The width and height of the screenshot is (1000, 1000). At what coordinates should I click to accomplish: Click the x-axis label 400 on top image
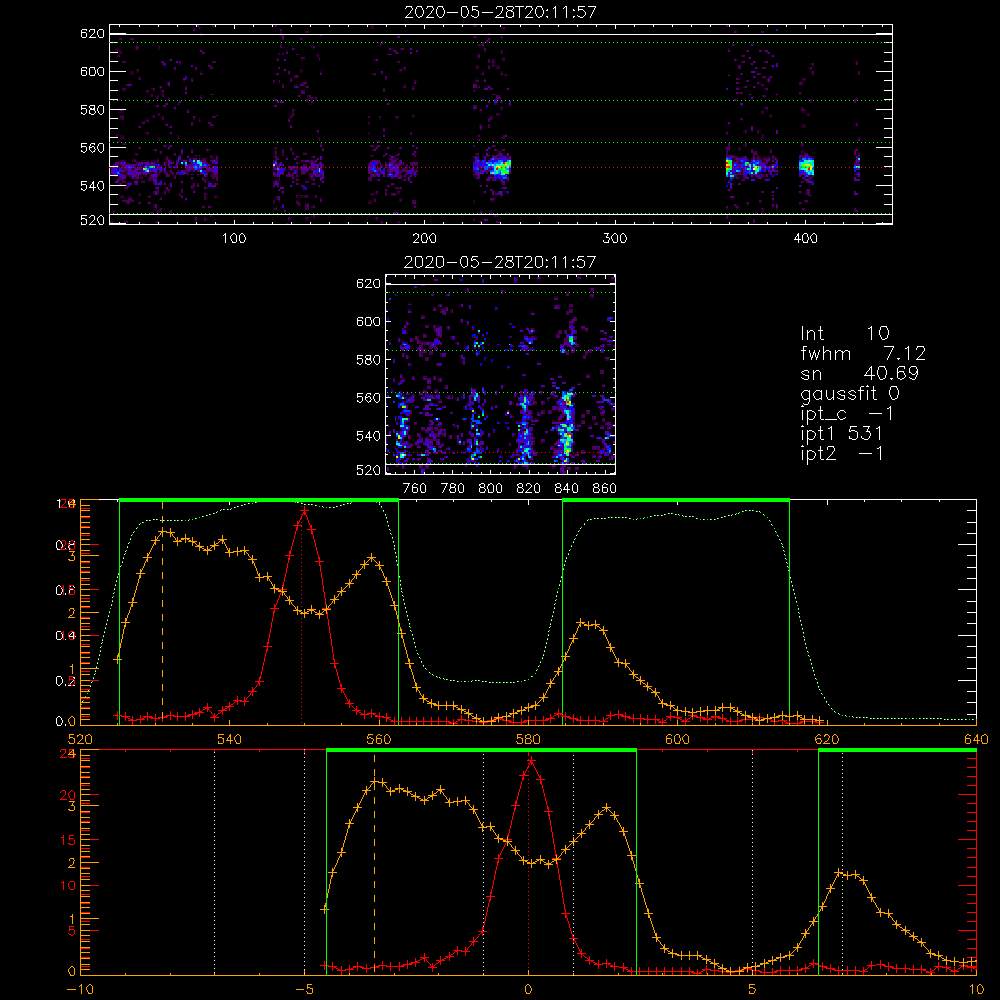[x=805, y=239]
